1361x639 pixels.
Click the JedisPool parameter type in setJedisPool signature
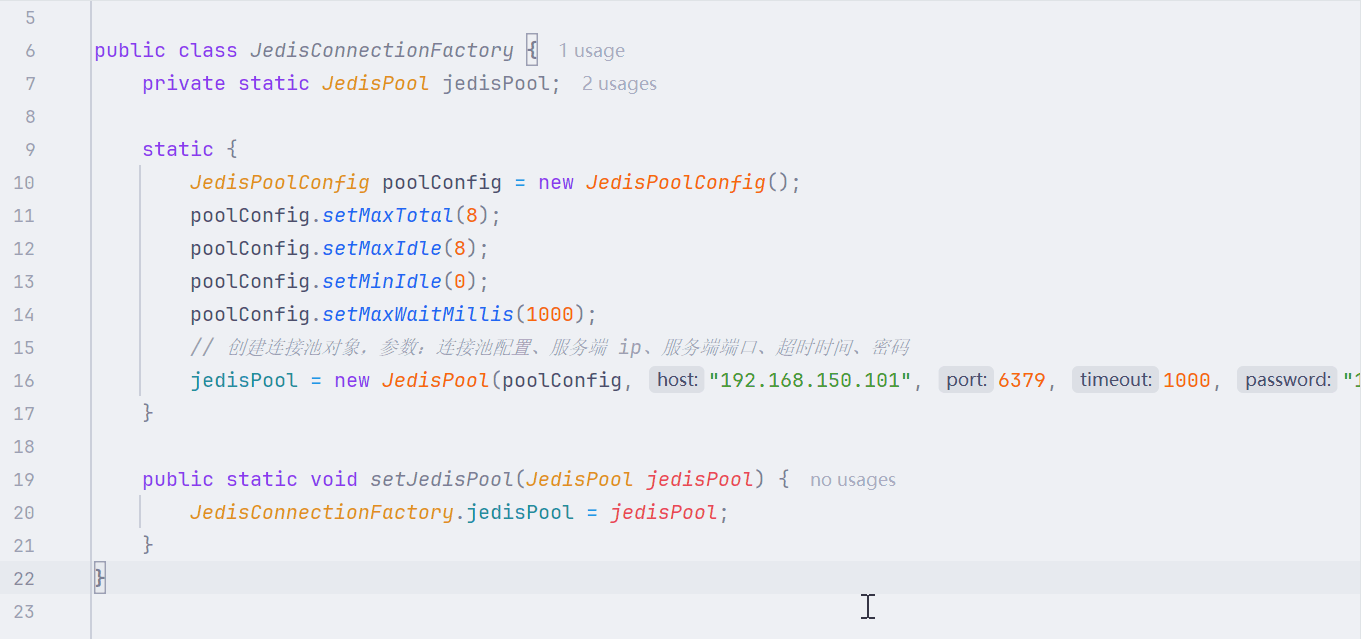pos(580,480)
